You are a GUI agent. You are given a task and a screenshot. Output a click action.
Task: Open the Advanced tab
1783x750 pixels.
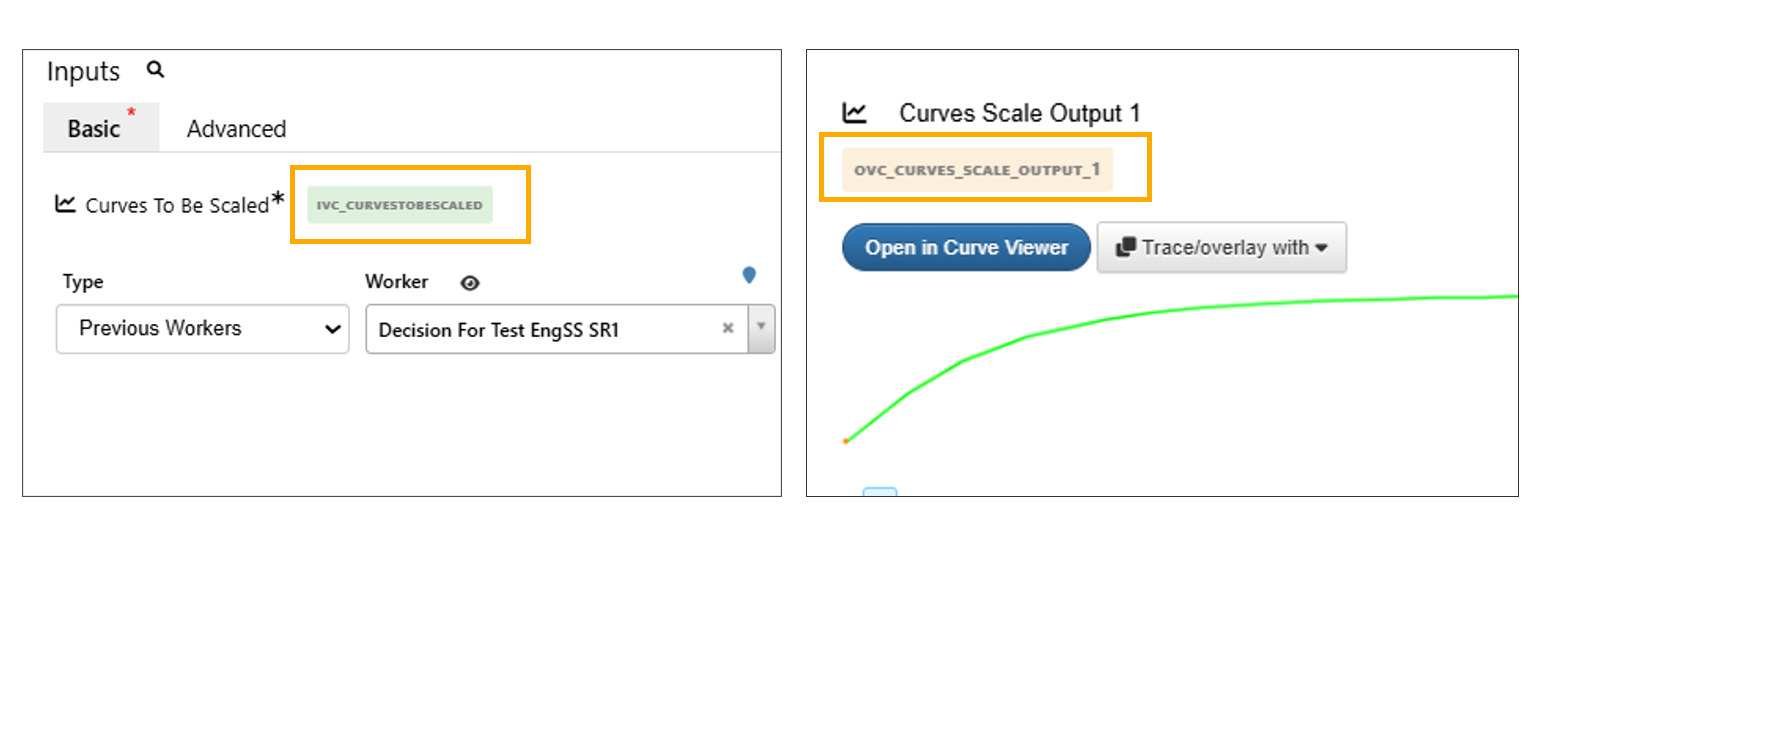(x=236, y=129)
